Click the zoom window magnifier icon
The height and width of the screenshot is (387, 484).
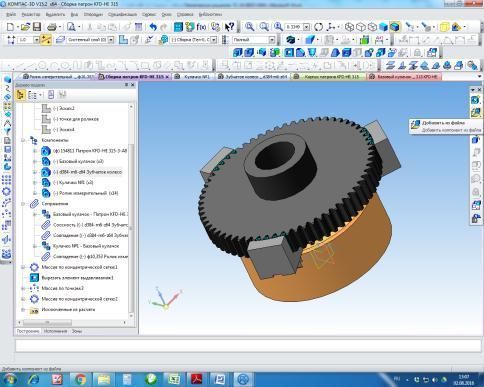coord(249,27)
